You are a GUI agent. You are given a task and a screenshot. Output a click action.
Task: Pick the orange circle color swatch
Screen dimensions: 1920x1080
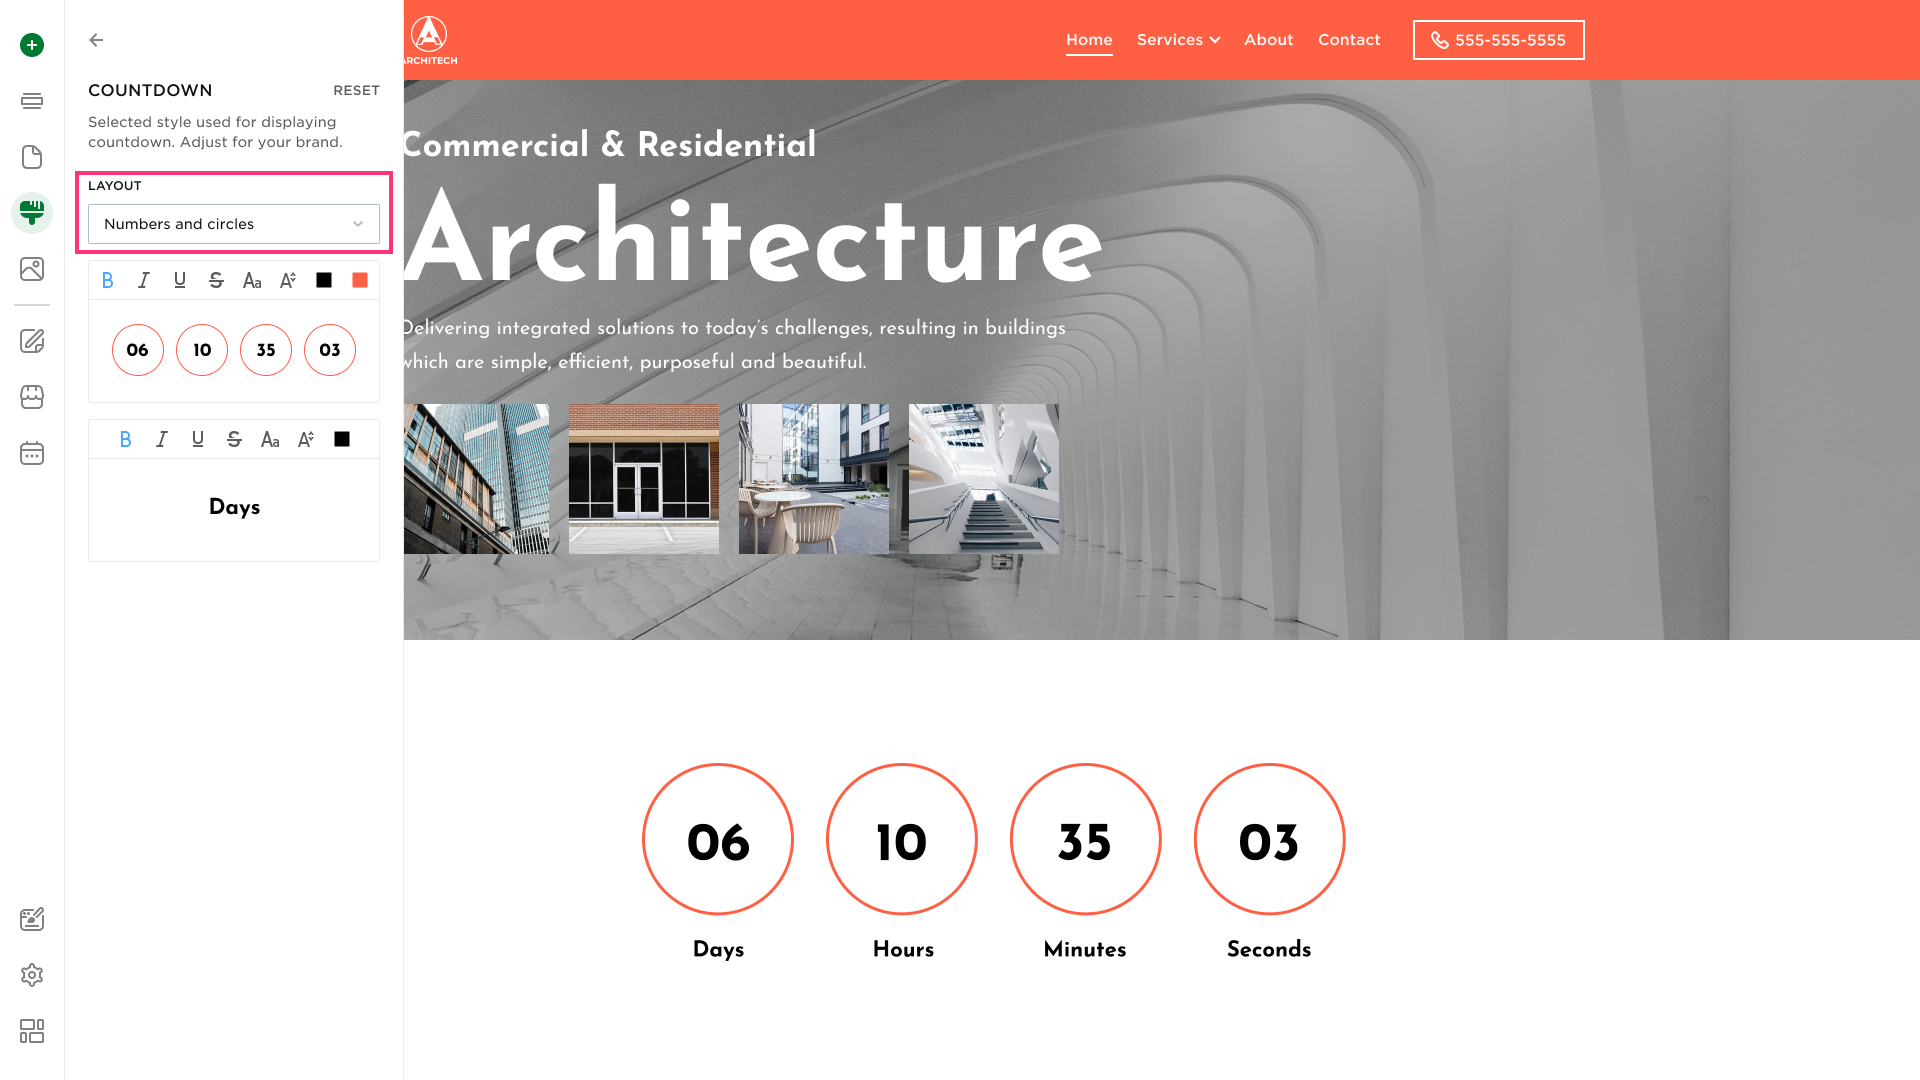(x=360, y=280)
